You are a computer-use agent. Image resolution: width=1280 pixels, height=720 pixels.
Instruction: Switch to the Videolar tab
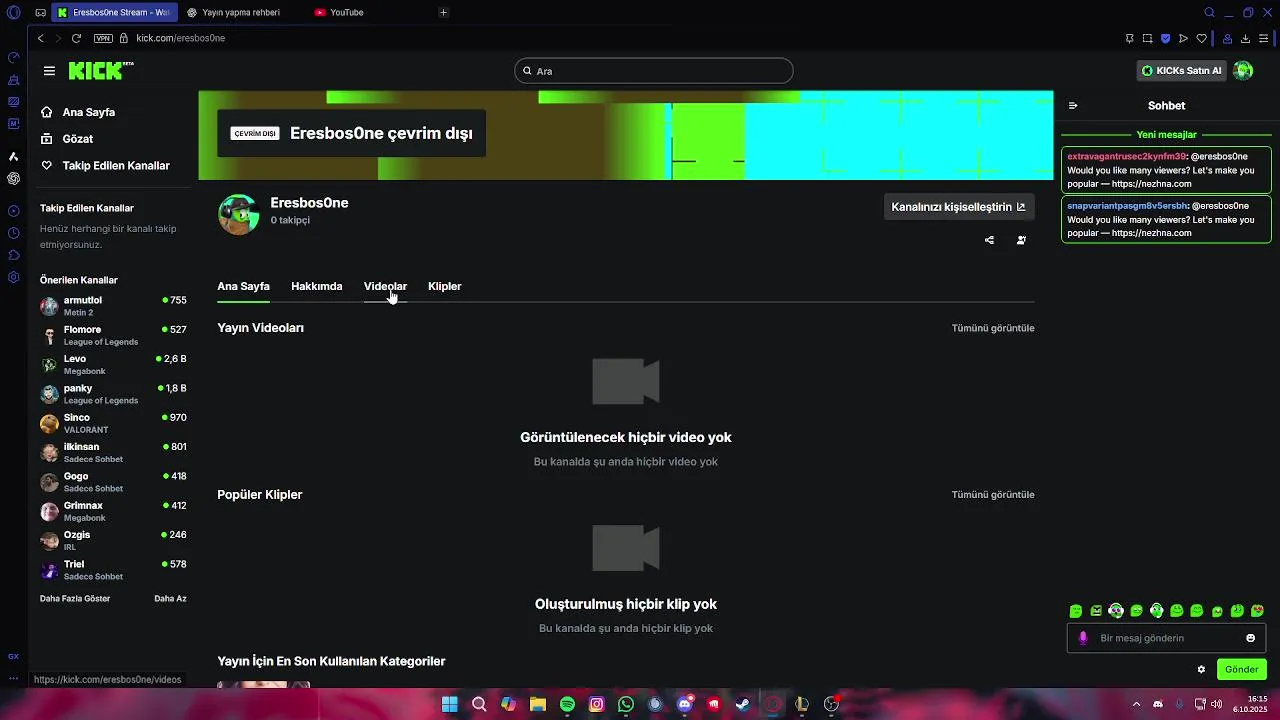[x=385, y=286]
